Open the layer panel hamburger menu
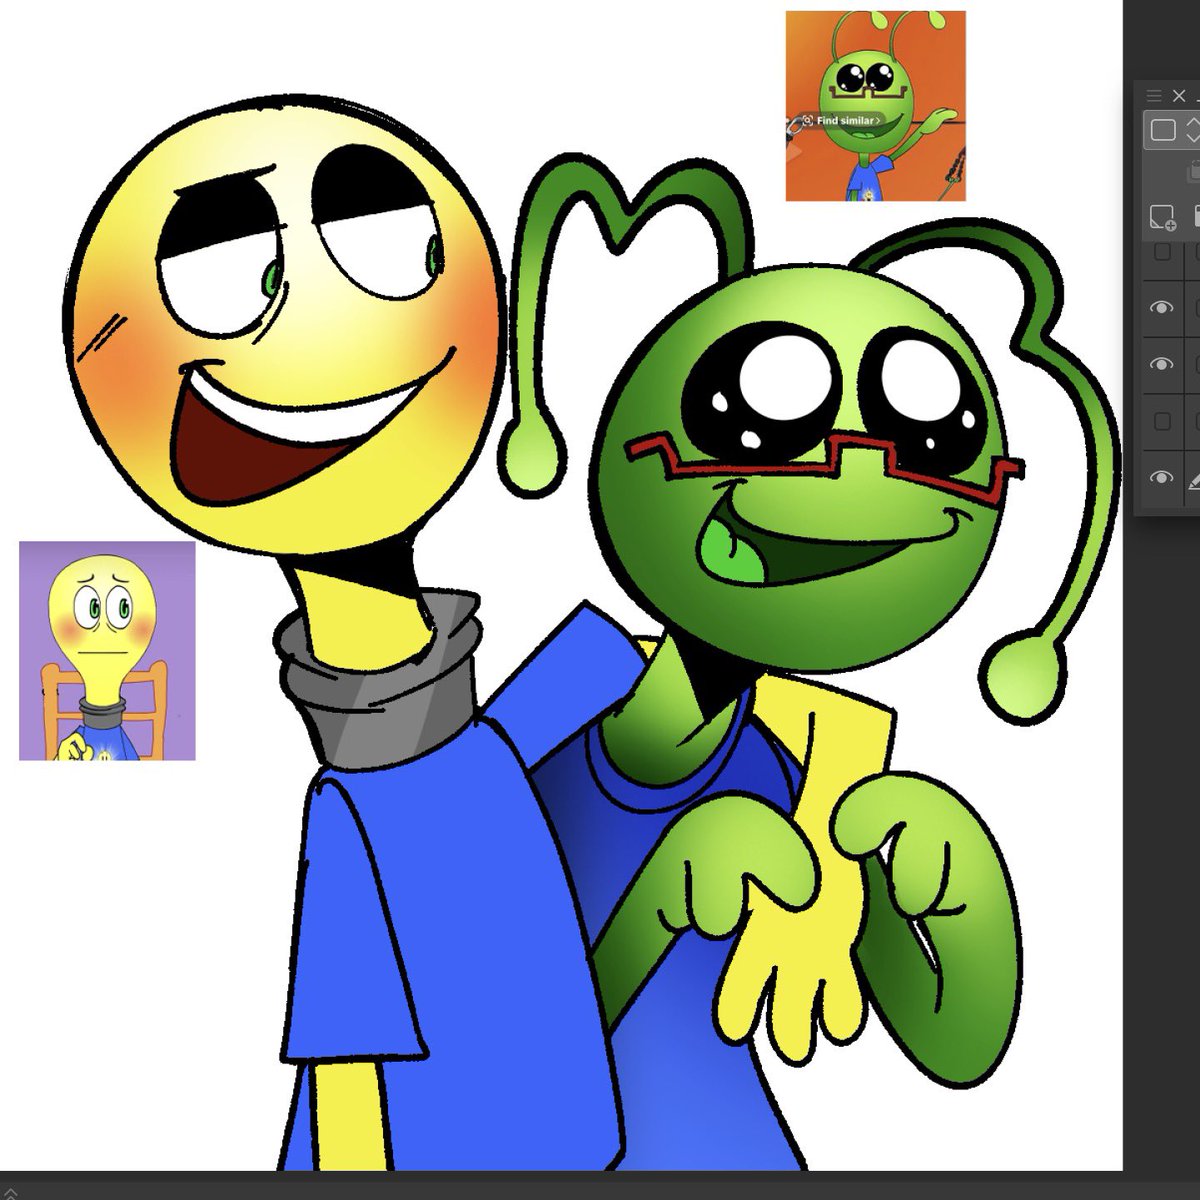This screenshot has height=1200, width=1200. click(1154, 96)
